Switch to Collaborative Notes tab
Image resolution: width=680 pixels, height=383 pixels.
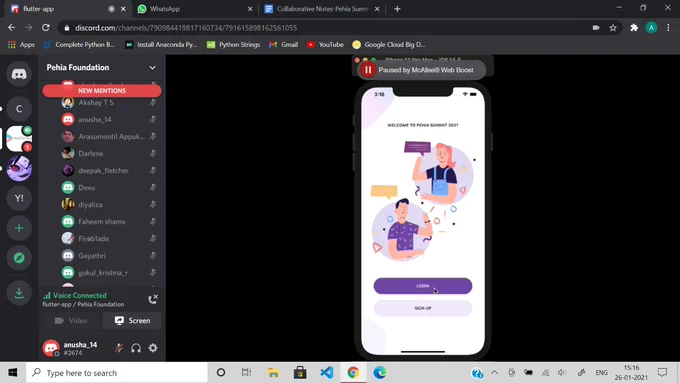coord(322,9)
